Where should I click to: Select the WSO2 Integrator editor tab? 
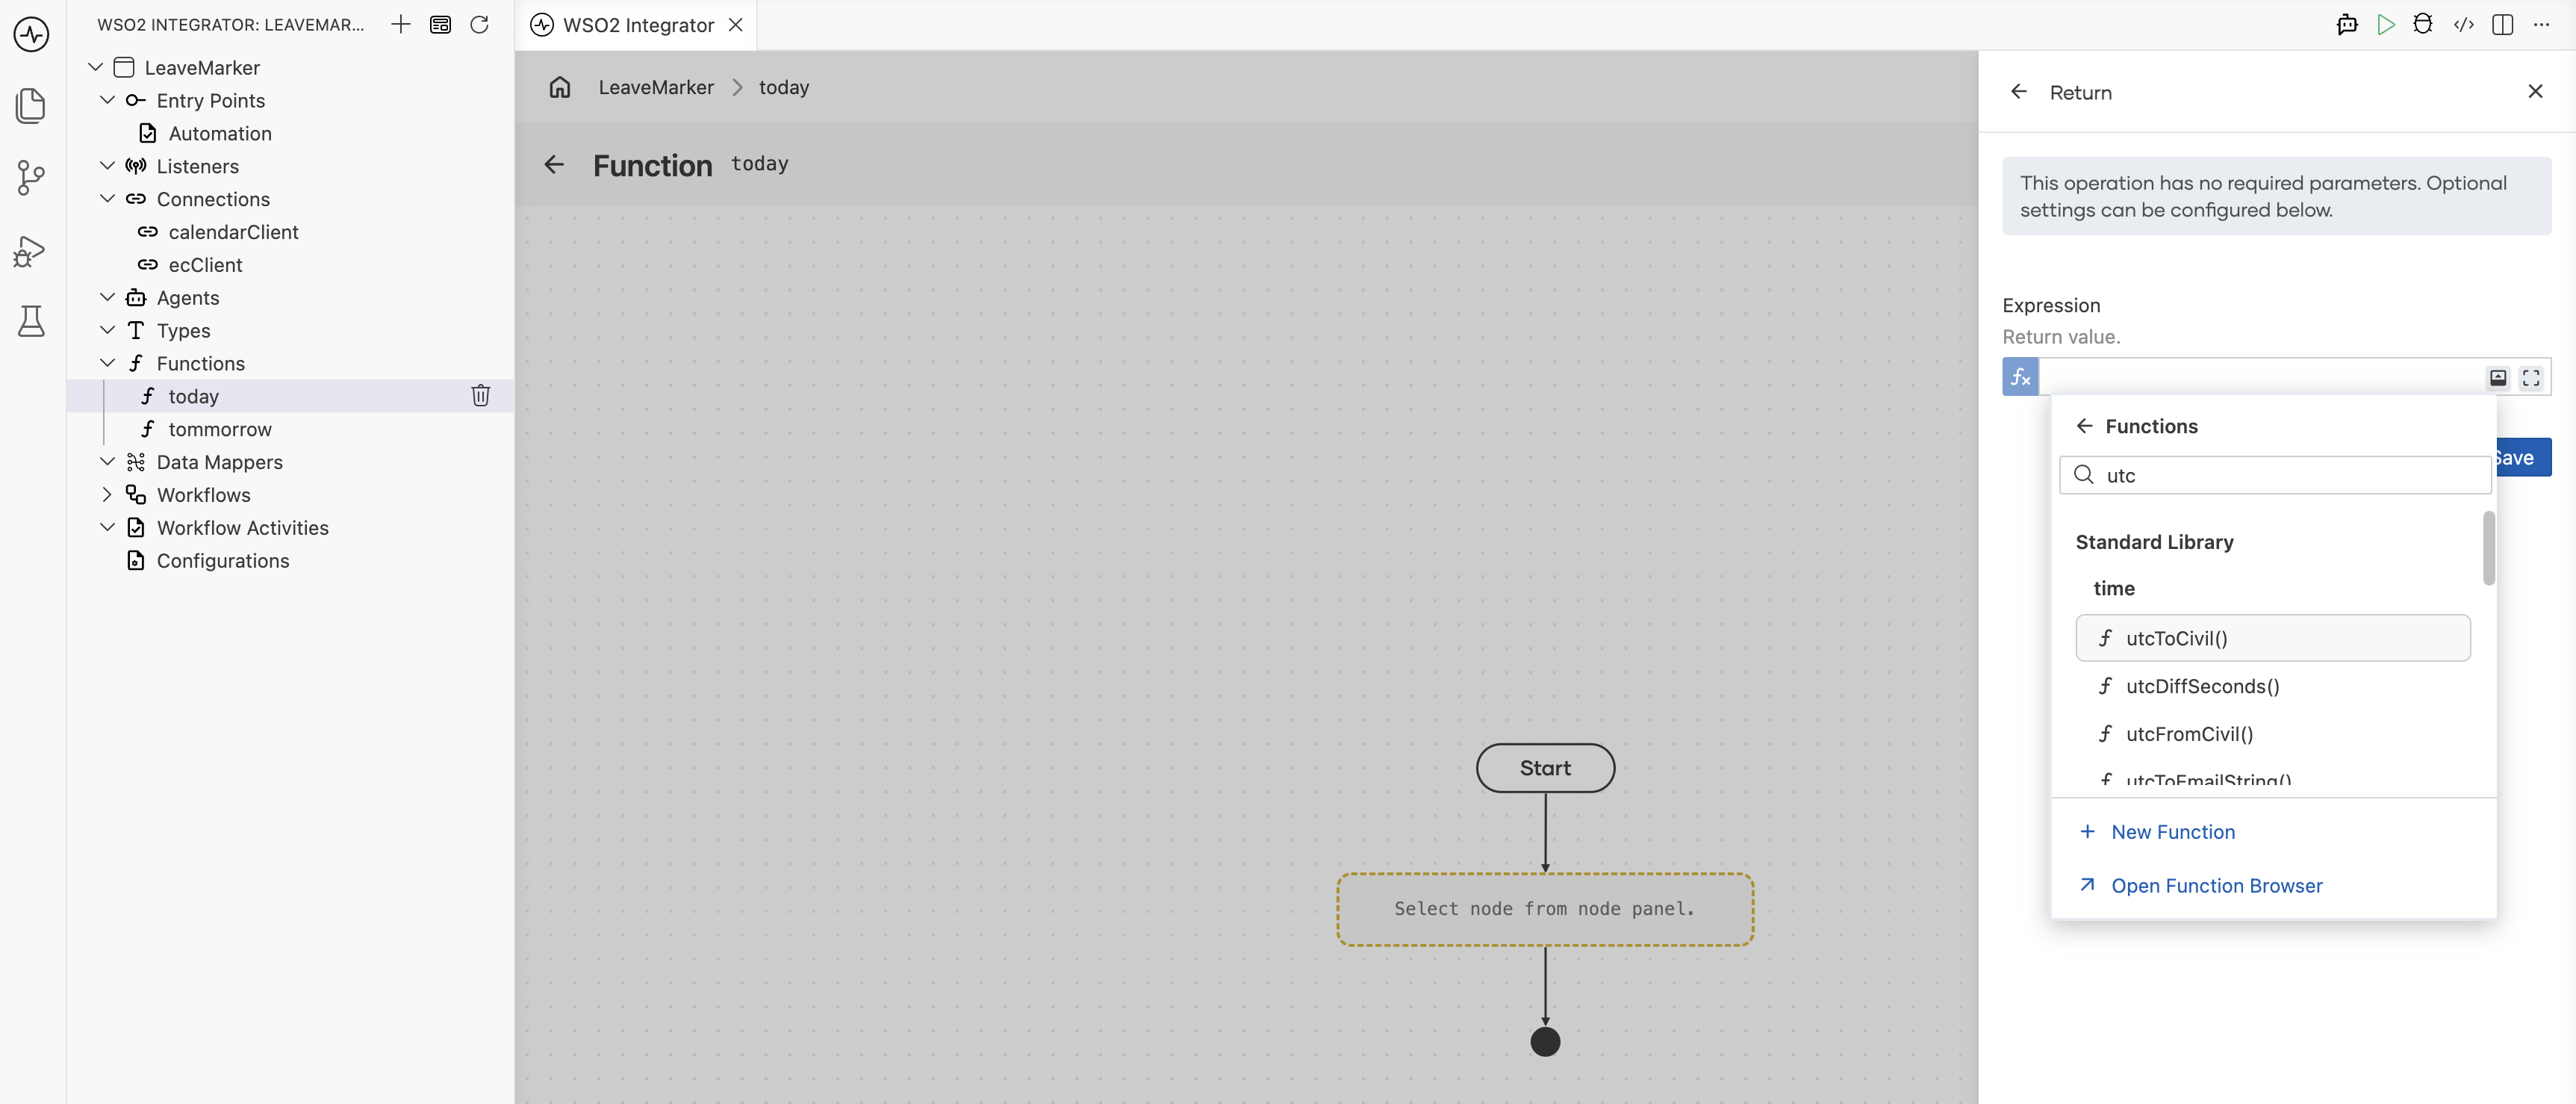coord(637,25)
